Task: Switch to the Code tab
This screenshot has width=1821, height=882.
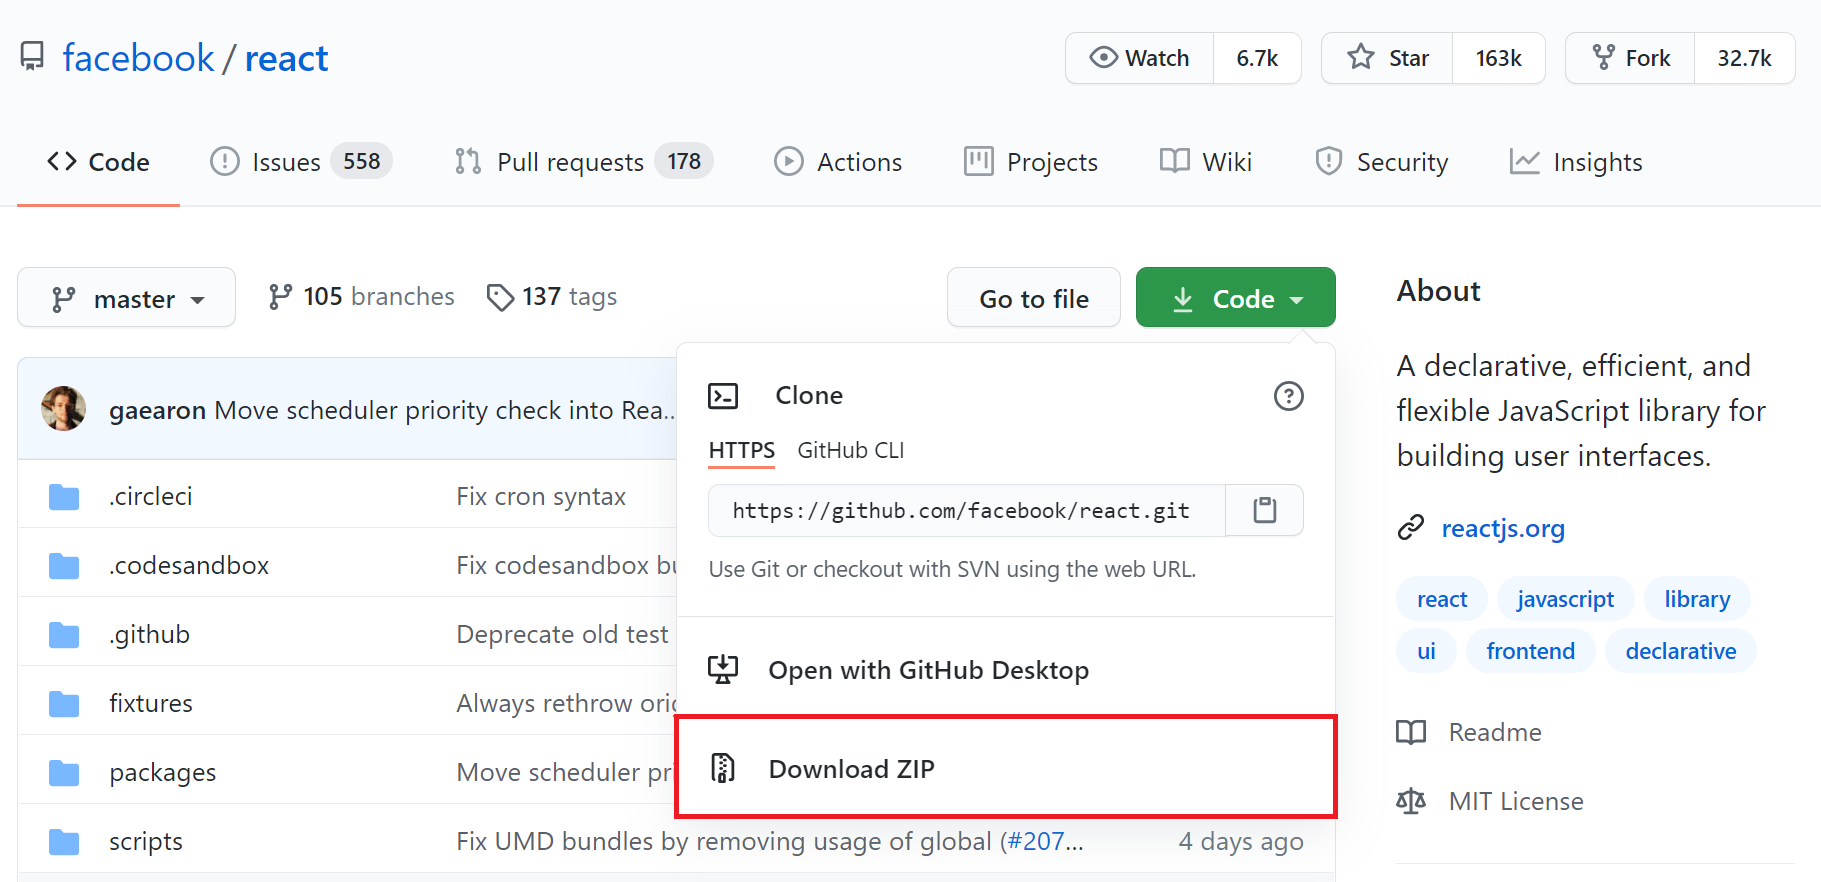Action: click(x=98, y=162)
